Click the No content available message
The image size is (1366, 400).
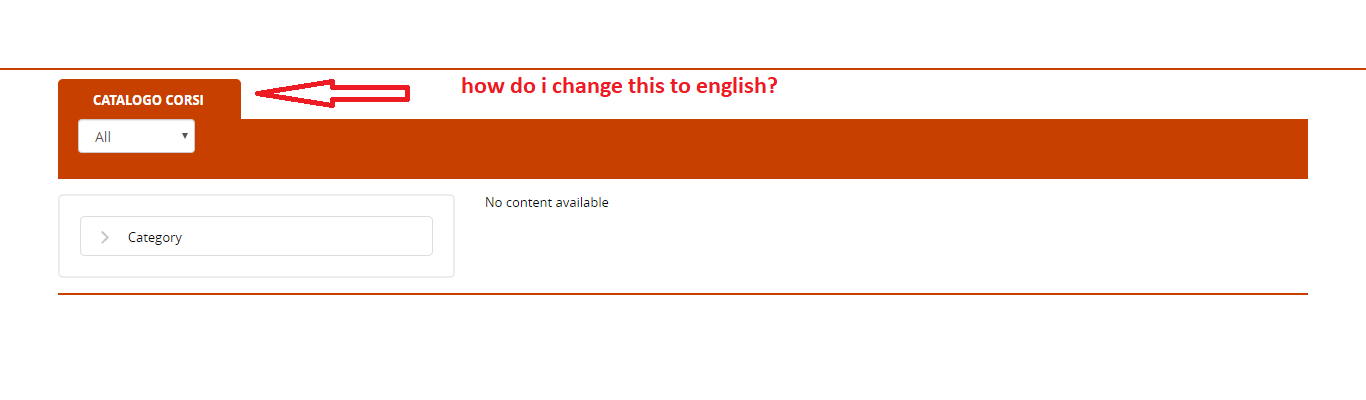[x=546, y=203]
